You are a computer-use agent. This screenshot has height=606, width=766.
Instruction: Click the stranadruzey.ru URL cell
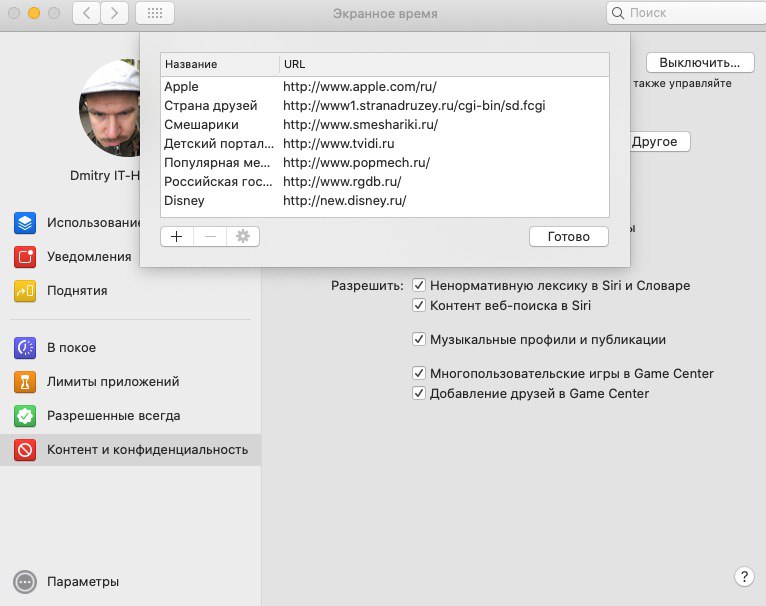pyautogui.click(x=414, y=106)
